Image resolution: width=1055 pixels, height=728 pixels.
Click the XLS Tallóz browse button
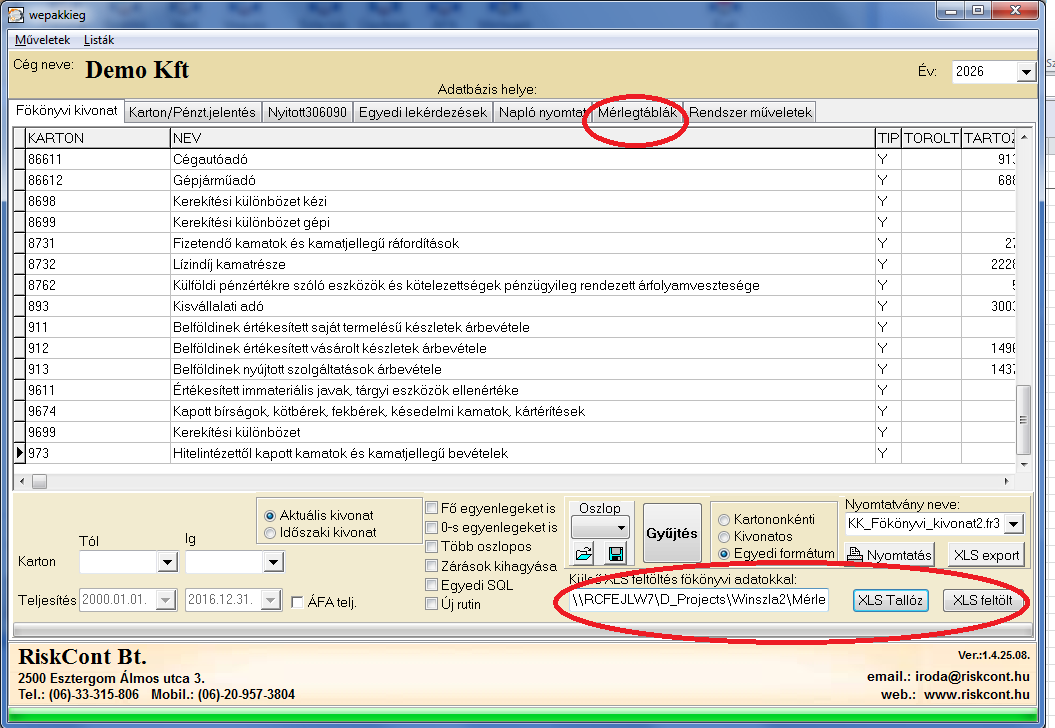[x=890, y=600]
